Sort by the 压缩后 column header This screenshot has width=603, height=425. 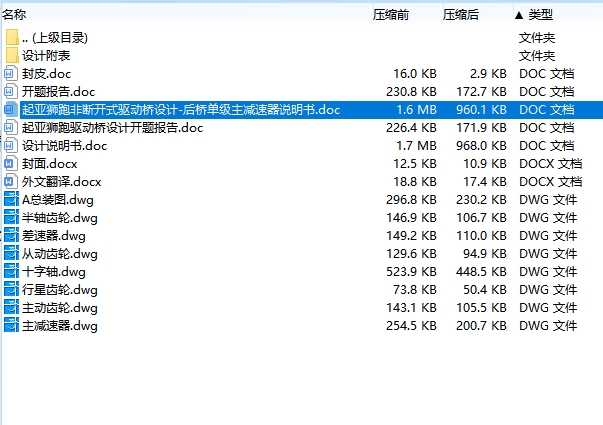click(x=461, y=15)
